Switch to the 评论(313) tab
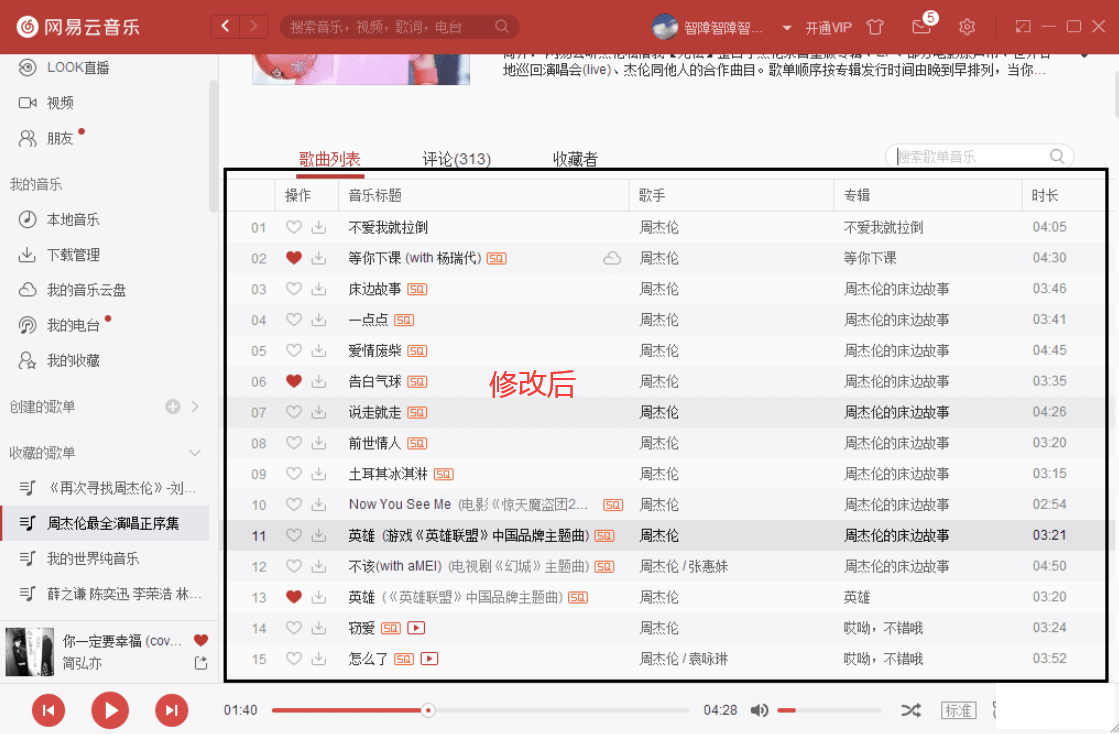1119x734 pixels. [457, 159]
